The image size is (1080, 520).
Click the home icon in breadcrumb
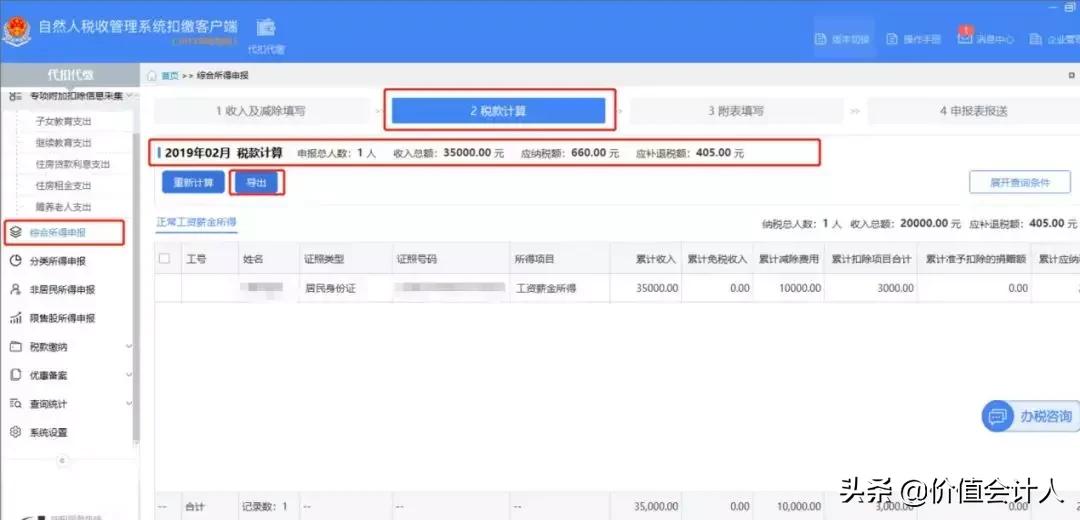point(152,75)
